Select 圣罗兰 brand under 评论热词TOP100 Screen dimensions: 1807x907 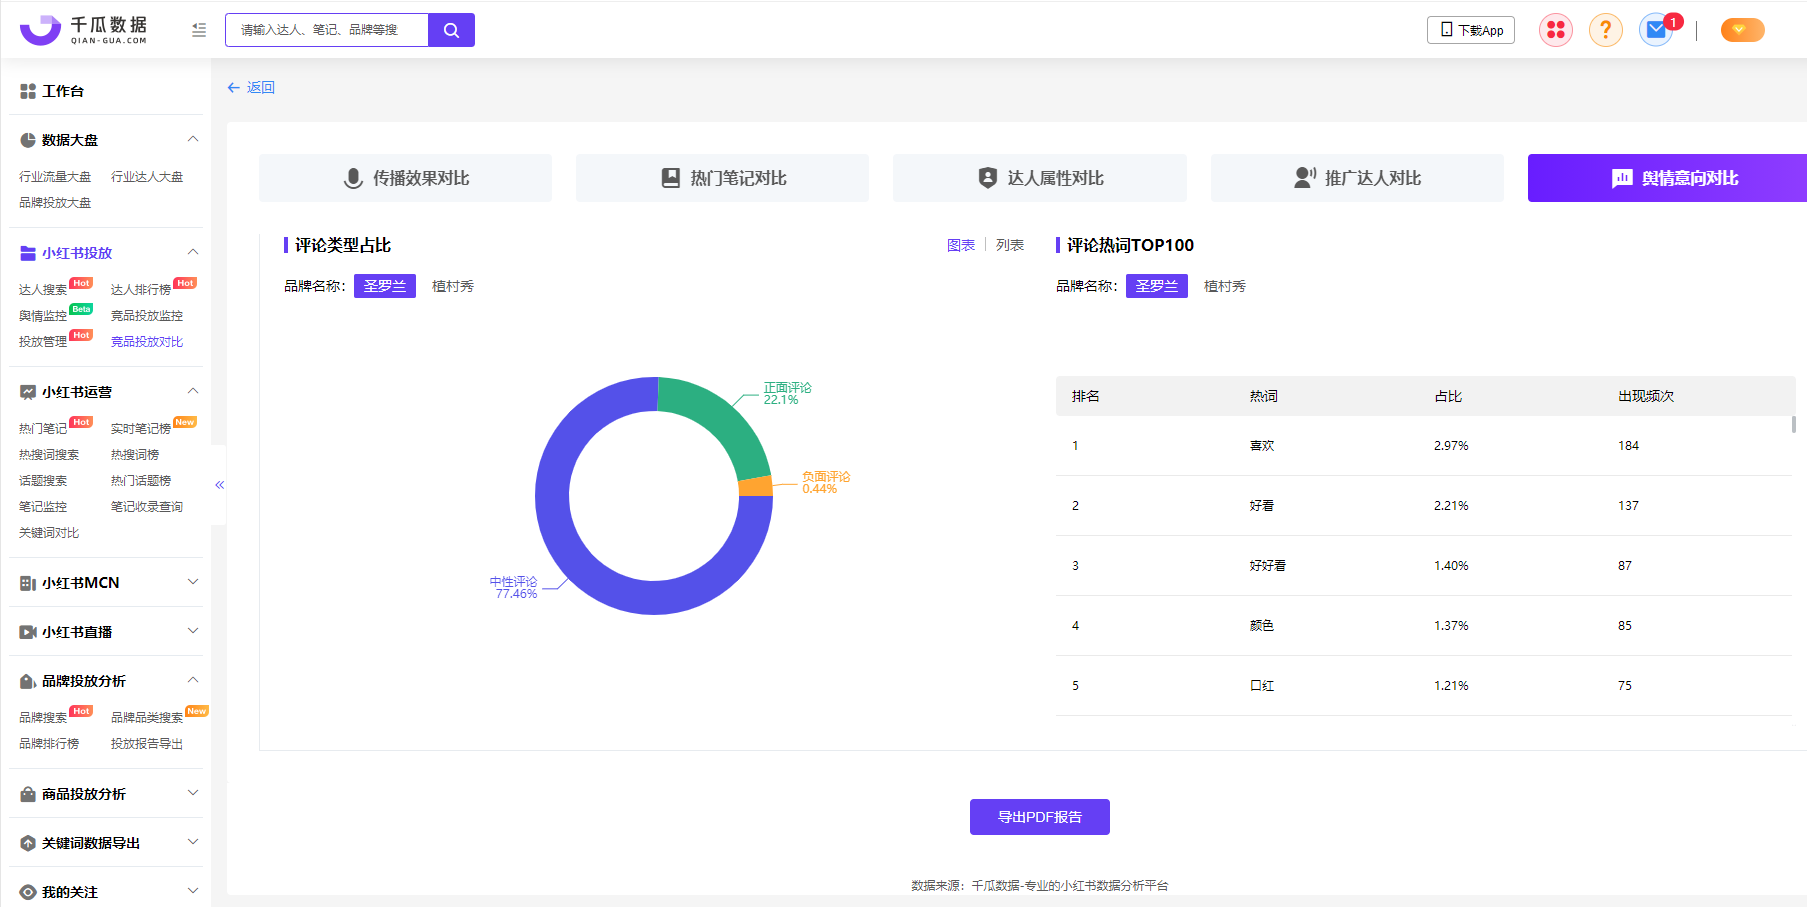point(1157,286)
